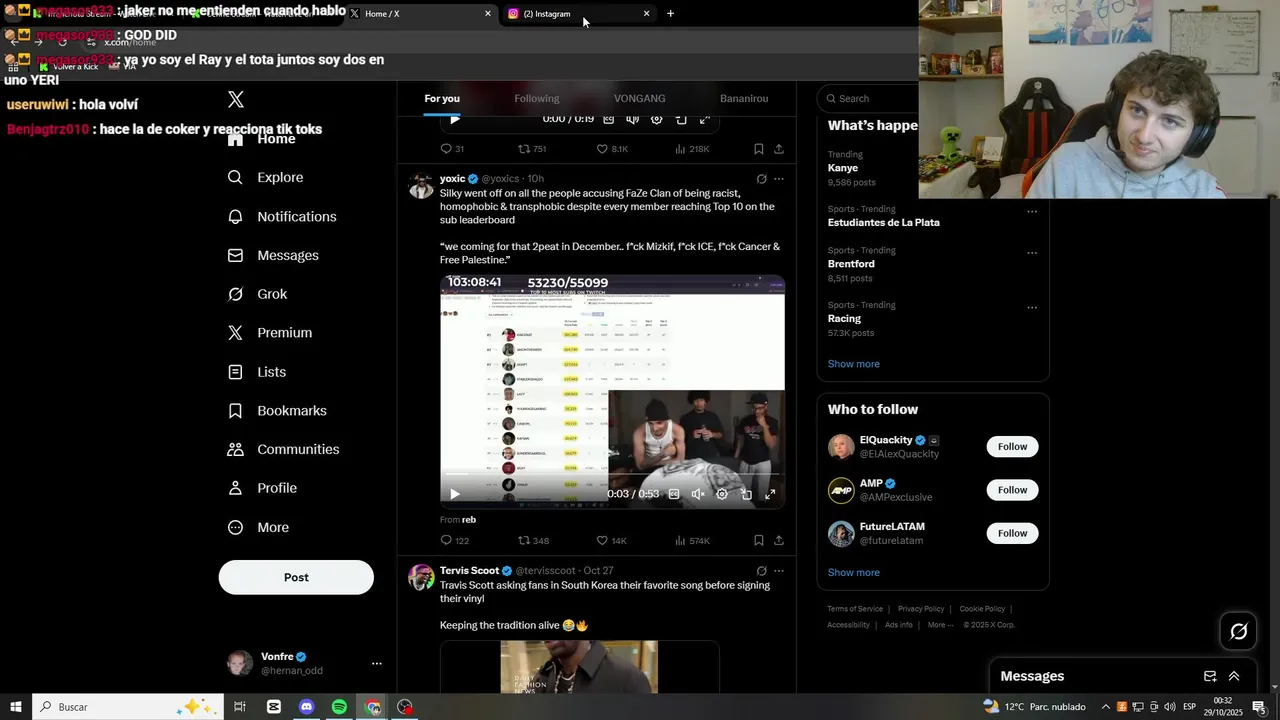Open Premium in the sidebar
Image resolution: width=1280 pixels, height=720 pixels.
pyautogui.click(x=270, y=333)
